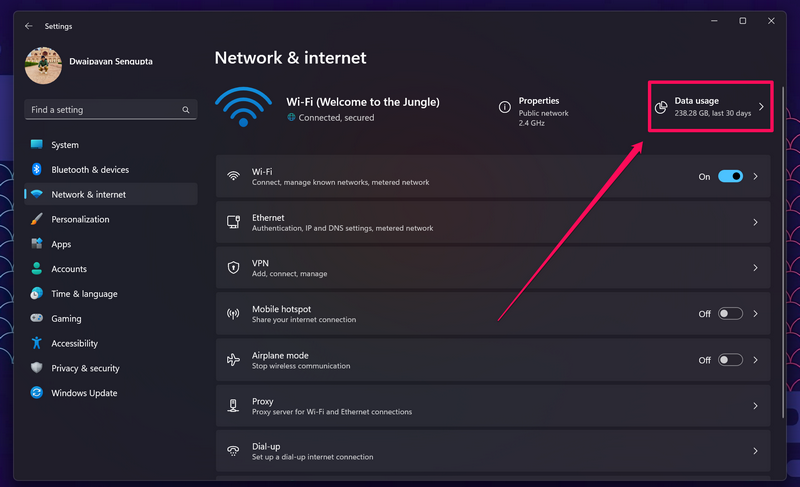
Task: Expand the Ethernet settings chevron
Action: pos(755,222)
